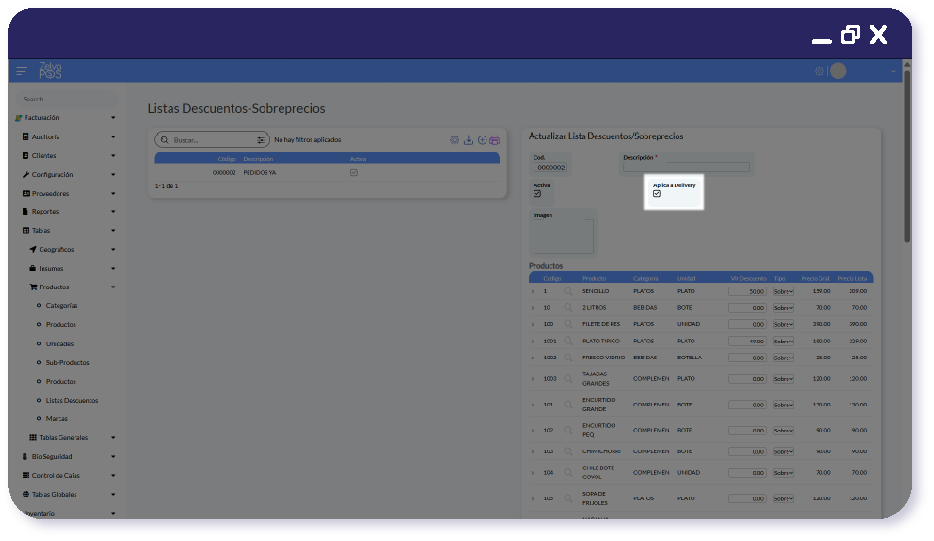Screen dimensions: 934x541
Task: Open Listas Descuentos menu item
Action: tap(71, 401)
